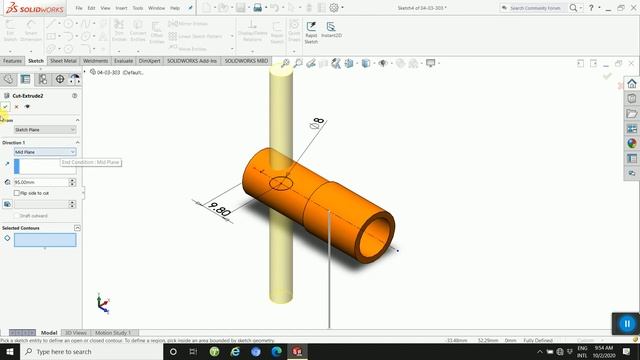Switch to the 3D Views bottom tab
Image resolution: width=640 pixels, height=360 pixels.
pyautogui.click(x=76, y=333)
